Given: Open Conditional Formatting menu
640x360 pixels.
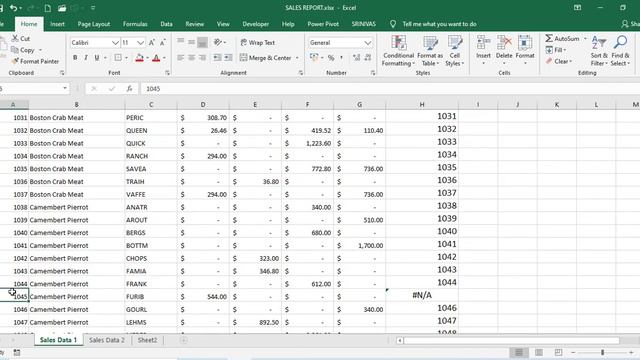Looking at the screenshot, I should pyautogui.click(x=398, y=51).
